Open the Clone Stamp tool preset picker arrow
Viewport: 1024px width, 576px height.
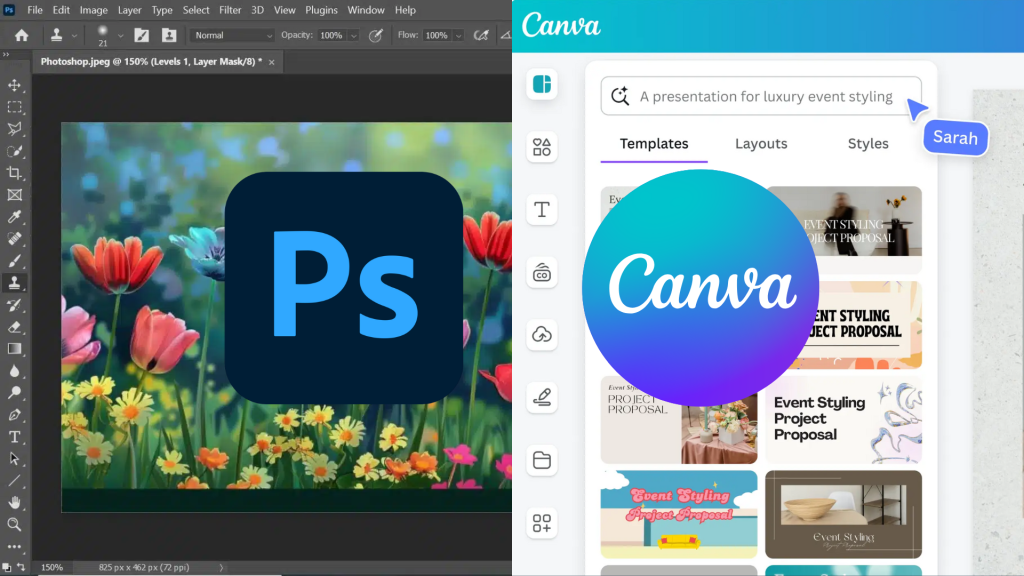74,36
